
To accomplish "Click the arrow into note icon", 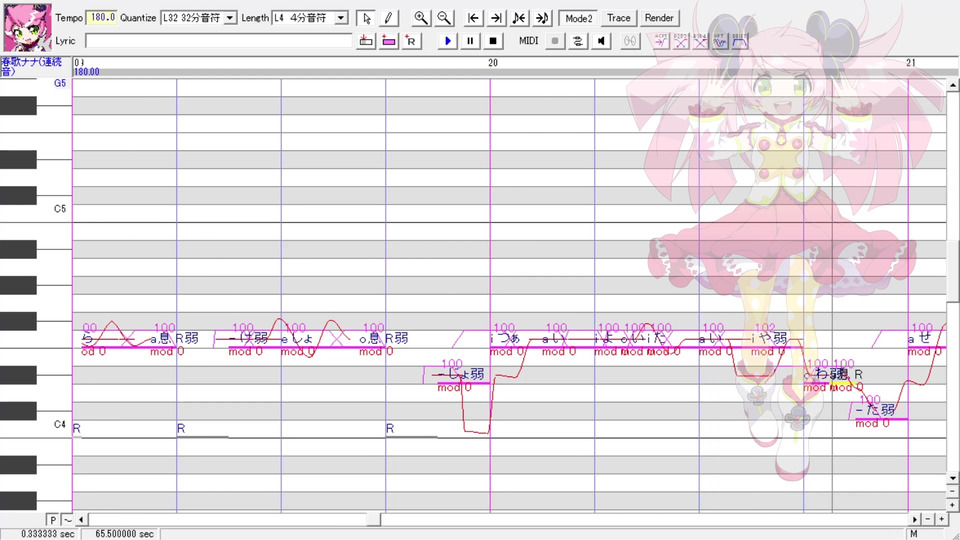I will [x=542, y=18].
